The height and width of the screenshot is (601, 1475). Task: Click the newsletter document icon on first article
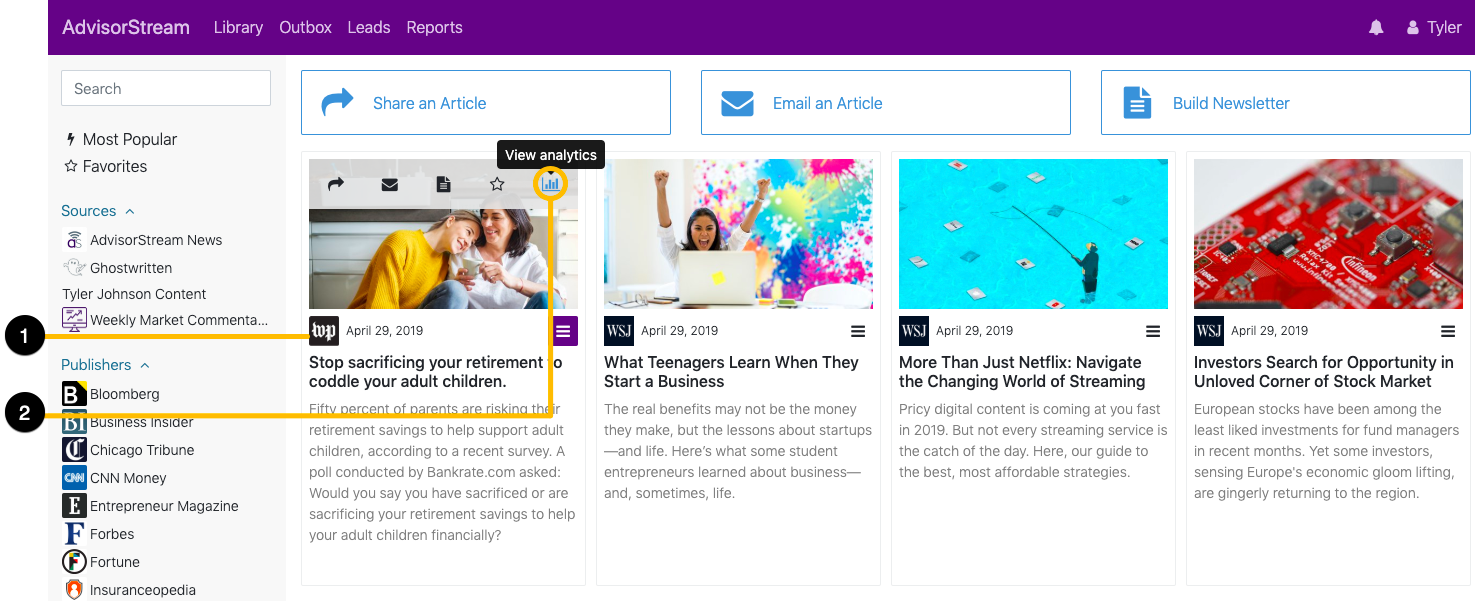[444, 184]
